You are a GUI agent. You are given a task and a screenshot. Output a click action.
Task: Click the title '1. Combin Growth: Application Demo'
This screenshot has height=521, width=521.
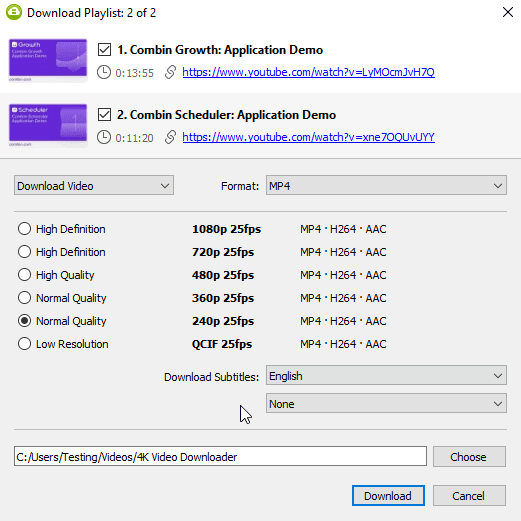click(x=220, y=50)
